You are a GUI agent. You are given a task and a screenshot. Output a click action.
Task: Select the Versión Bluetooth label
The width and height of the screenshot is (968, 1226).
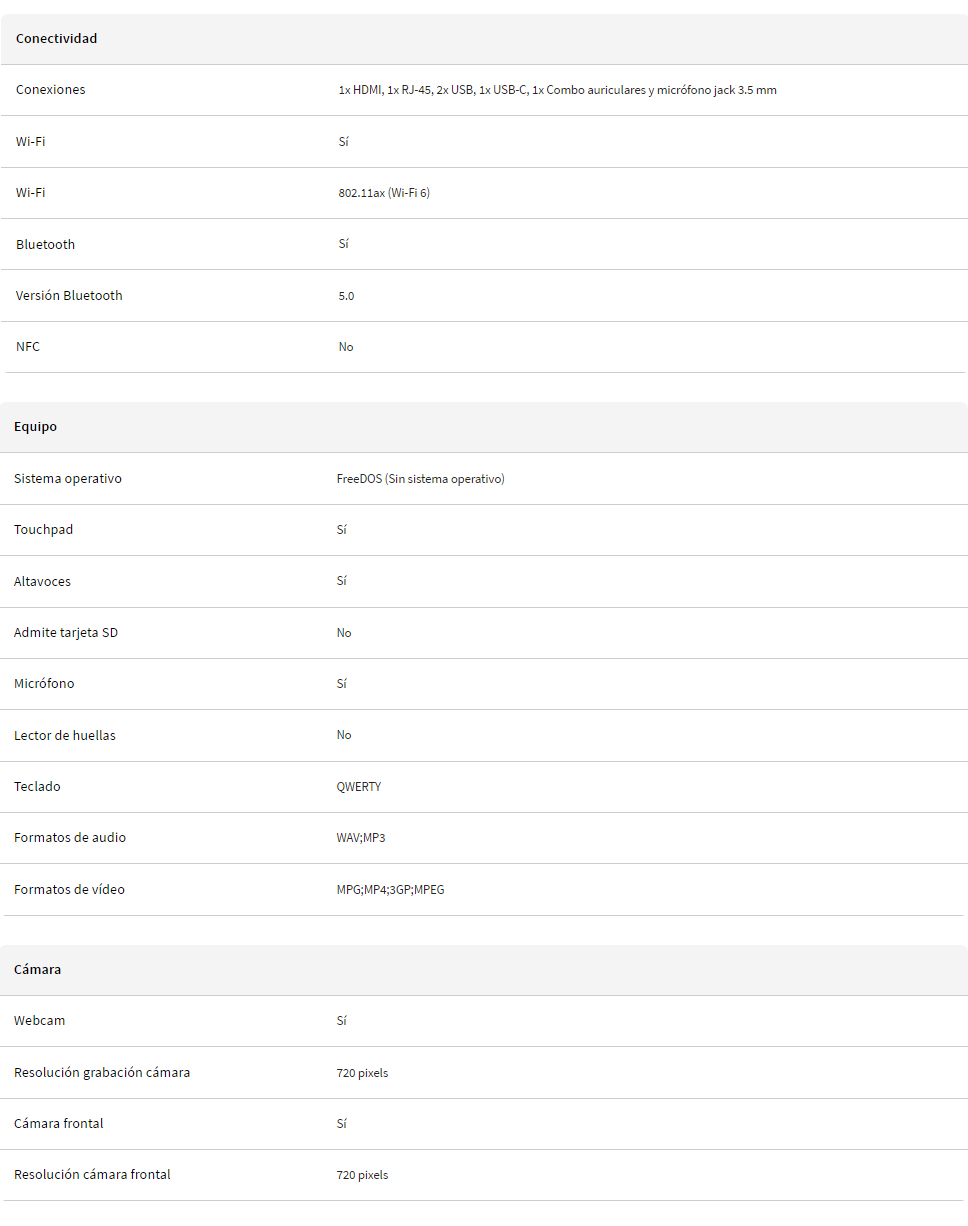pyautogui.click(x=69, y=296)
